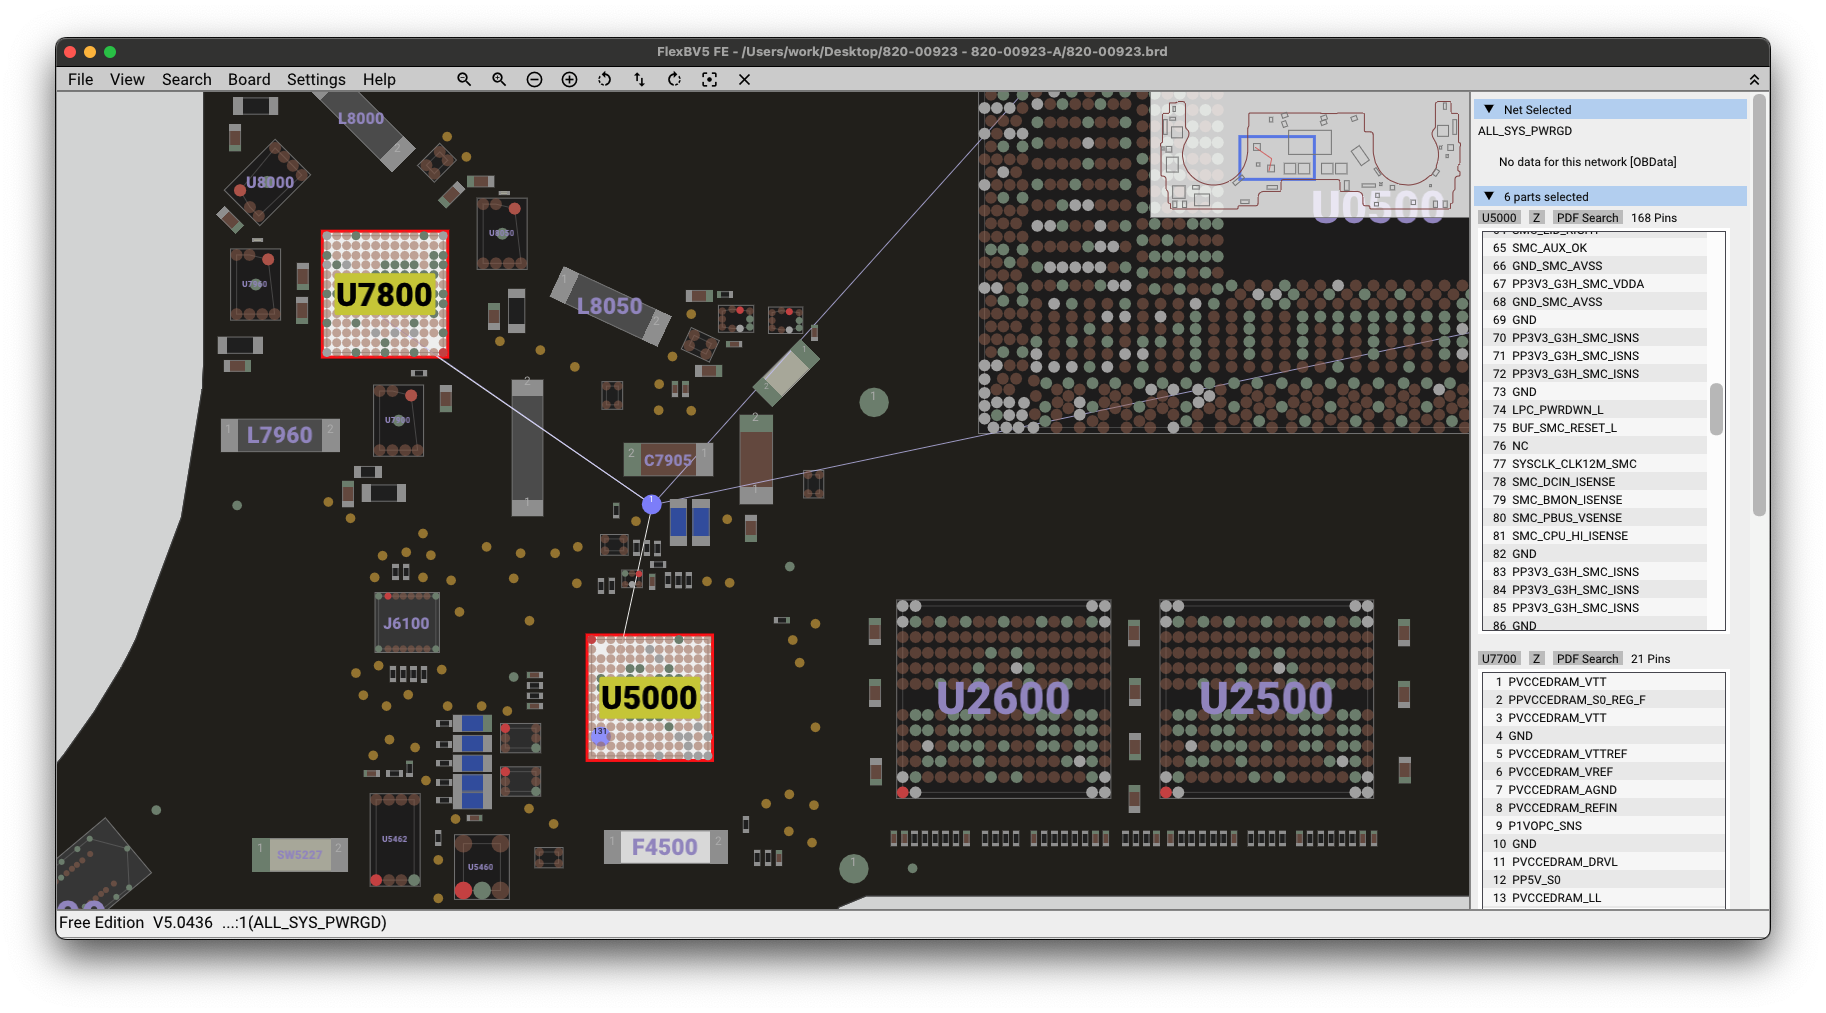Click the Z button next to U5000
This screenshot has width=1826, height=1013.
coord(1536,217)
